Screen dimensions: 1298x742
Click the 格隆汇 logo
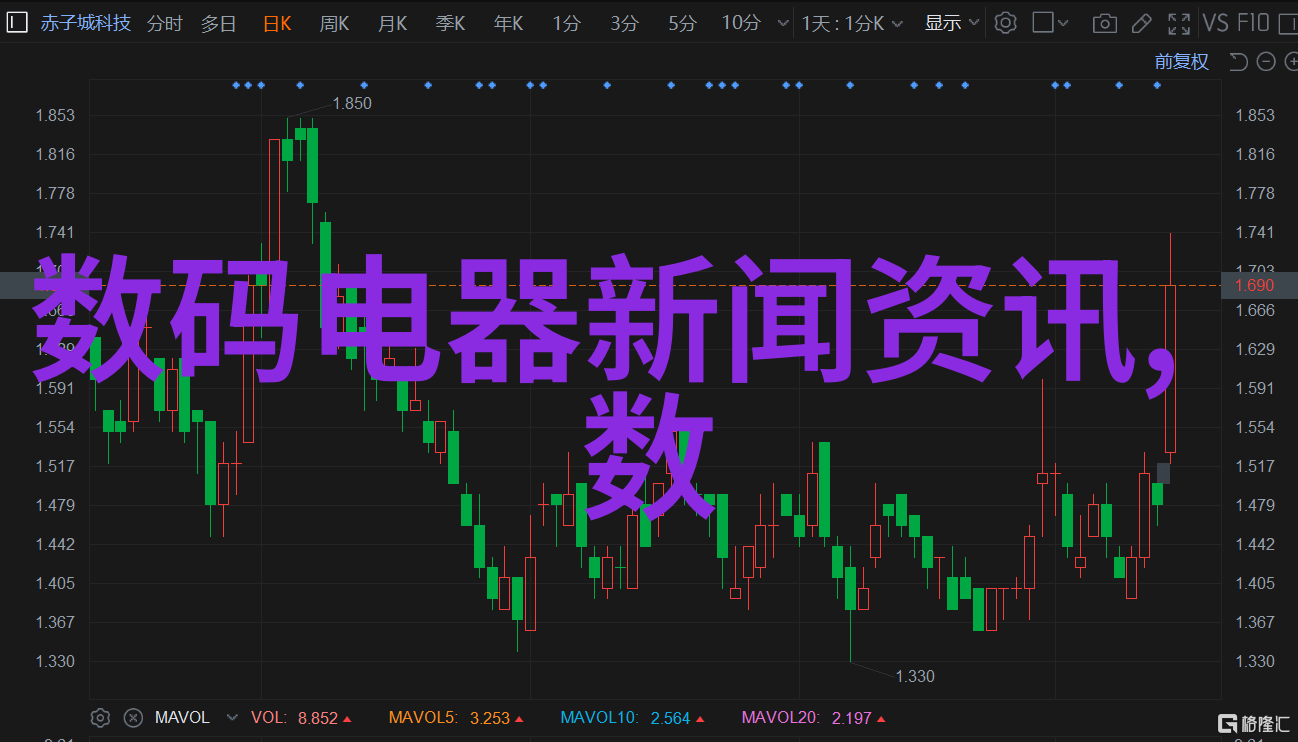[1253, 722]
